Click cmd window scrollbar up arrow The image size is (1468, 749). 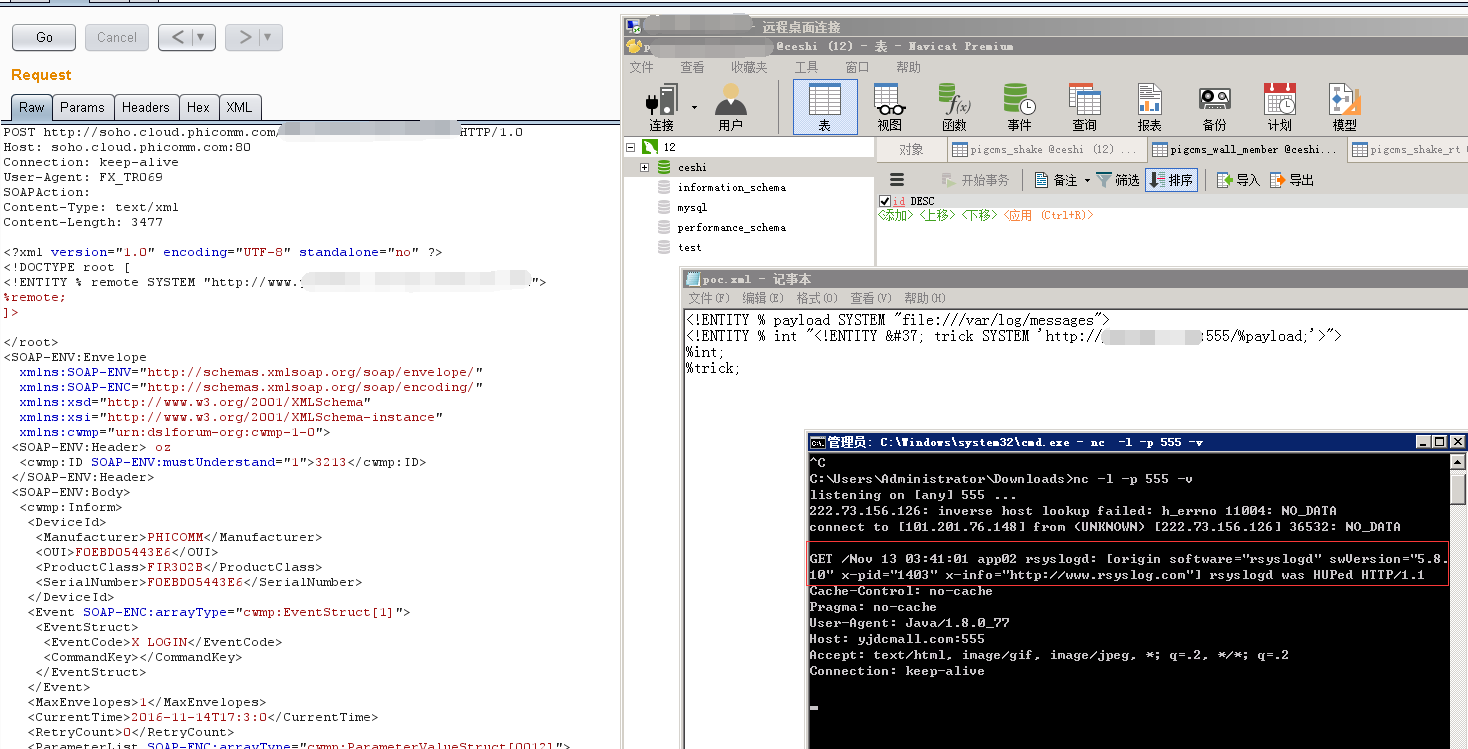(x=1459, y=463)
